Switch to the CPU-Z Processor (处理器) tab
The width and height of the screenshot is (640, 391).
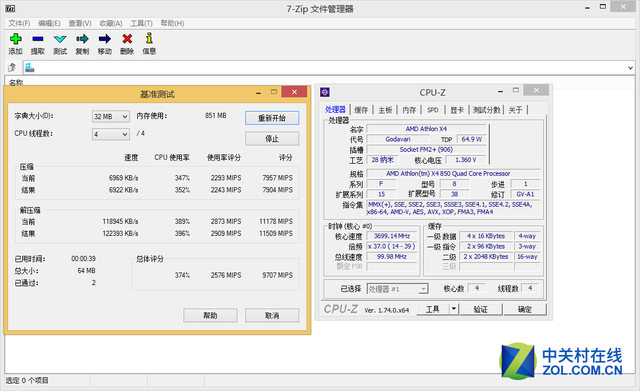[x=335, y=109]
